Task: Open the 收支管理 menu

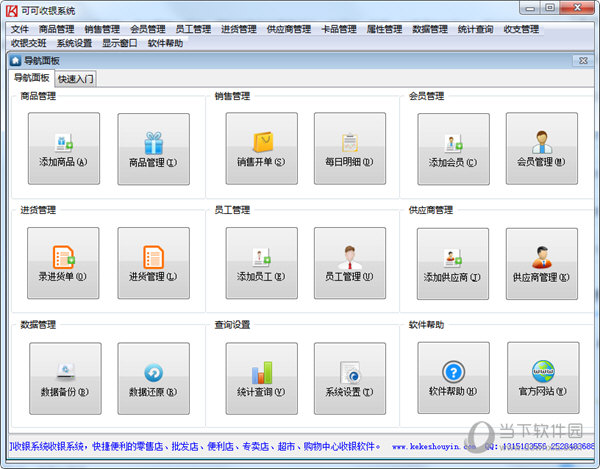Action: (x=522, y=29)
